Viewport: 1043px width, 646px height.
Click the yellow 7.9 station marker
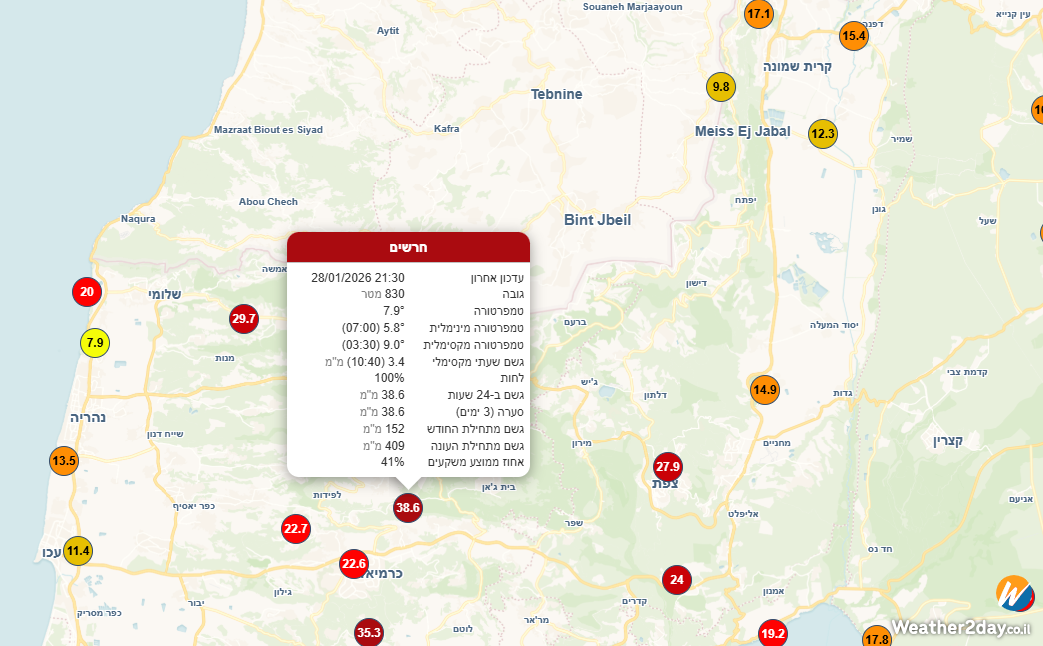pyautogui.click(x=95, y=343)
